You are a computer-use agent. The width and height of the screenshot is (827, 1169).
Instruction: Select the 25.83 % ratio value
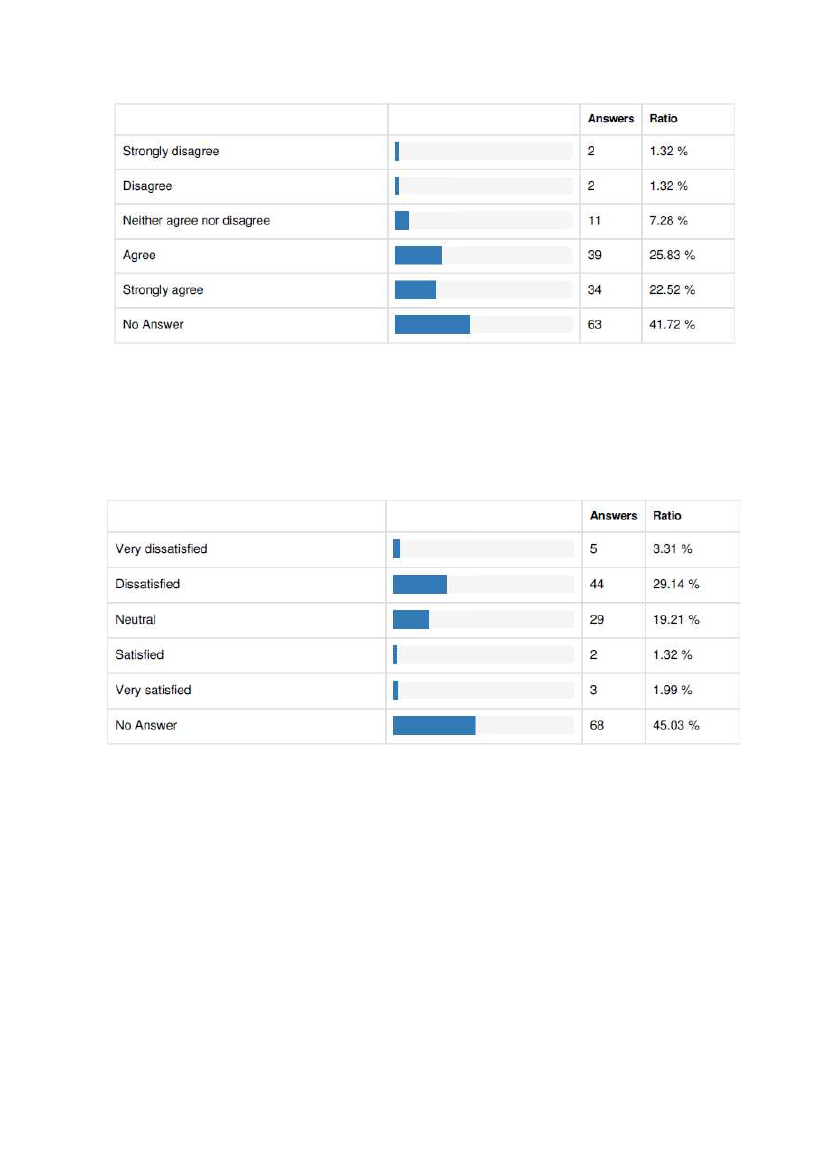672,255
